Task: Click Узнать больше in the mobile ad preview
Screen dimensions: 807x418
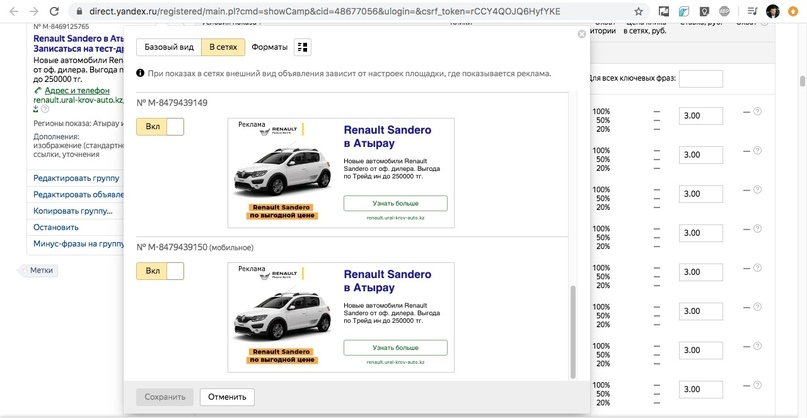Action: coord(395,347)
